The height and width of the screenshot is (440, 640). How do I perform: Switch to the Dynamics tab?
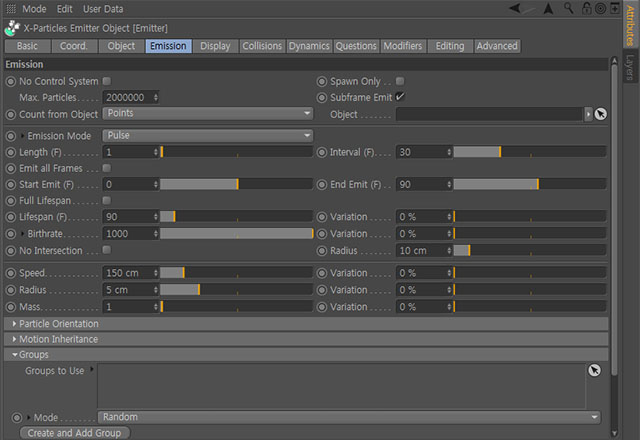pos(309,46)
